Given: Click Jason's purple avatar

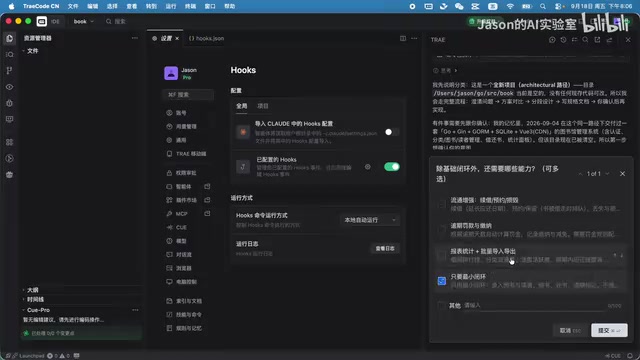Looking at the screenshot, I should point(171,73).
